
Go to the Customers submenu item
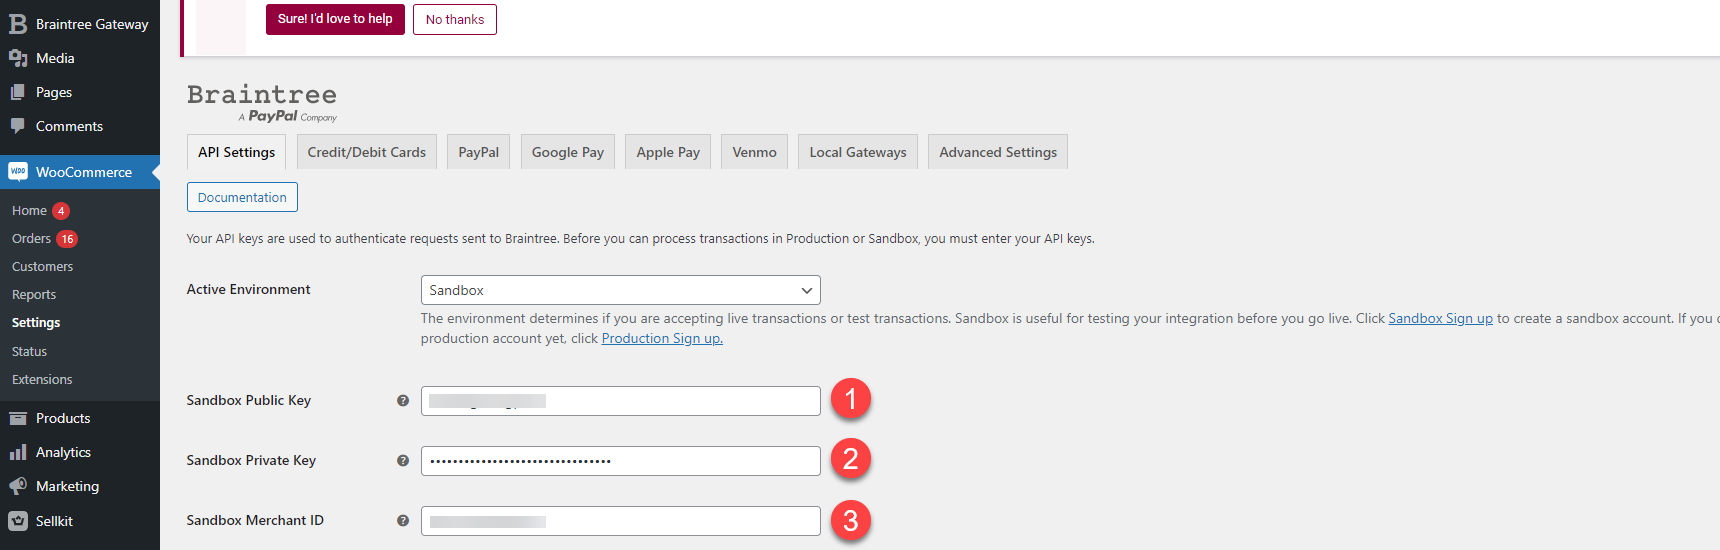(x=42, y=267)
